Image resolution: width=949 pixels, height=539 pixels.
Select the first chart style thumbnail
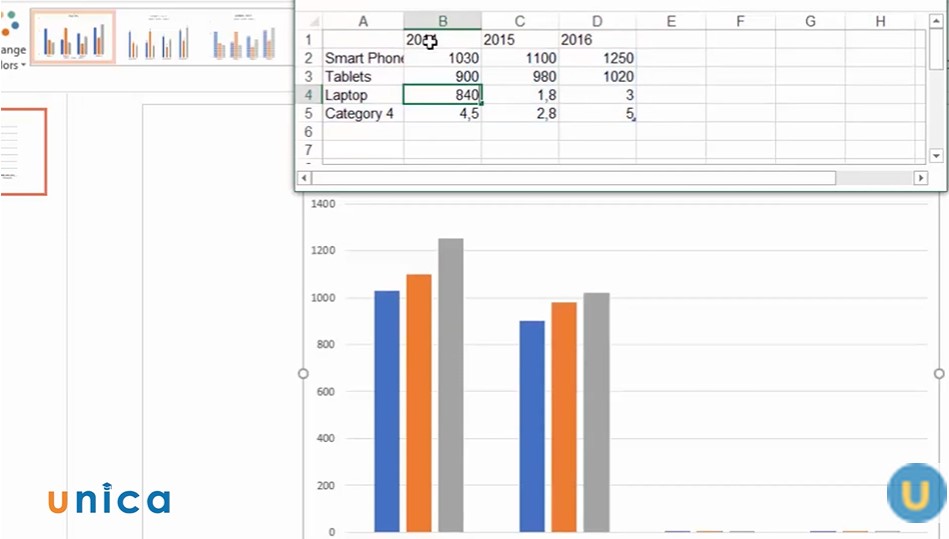[x=73, y=37]
